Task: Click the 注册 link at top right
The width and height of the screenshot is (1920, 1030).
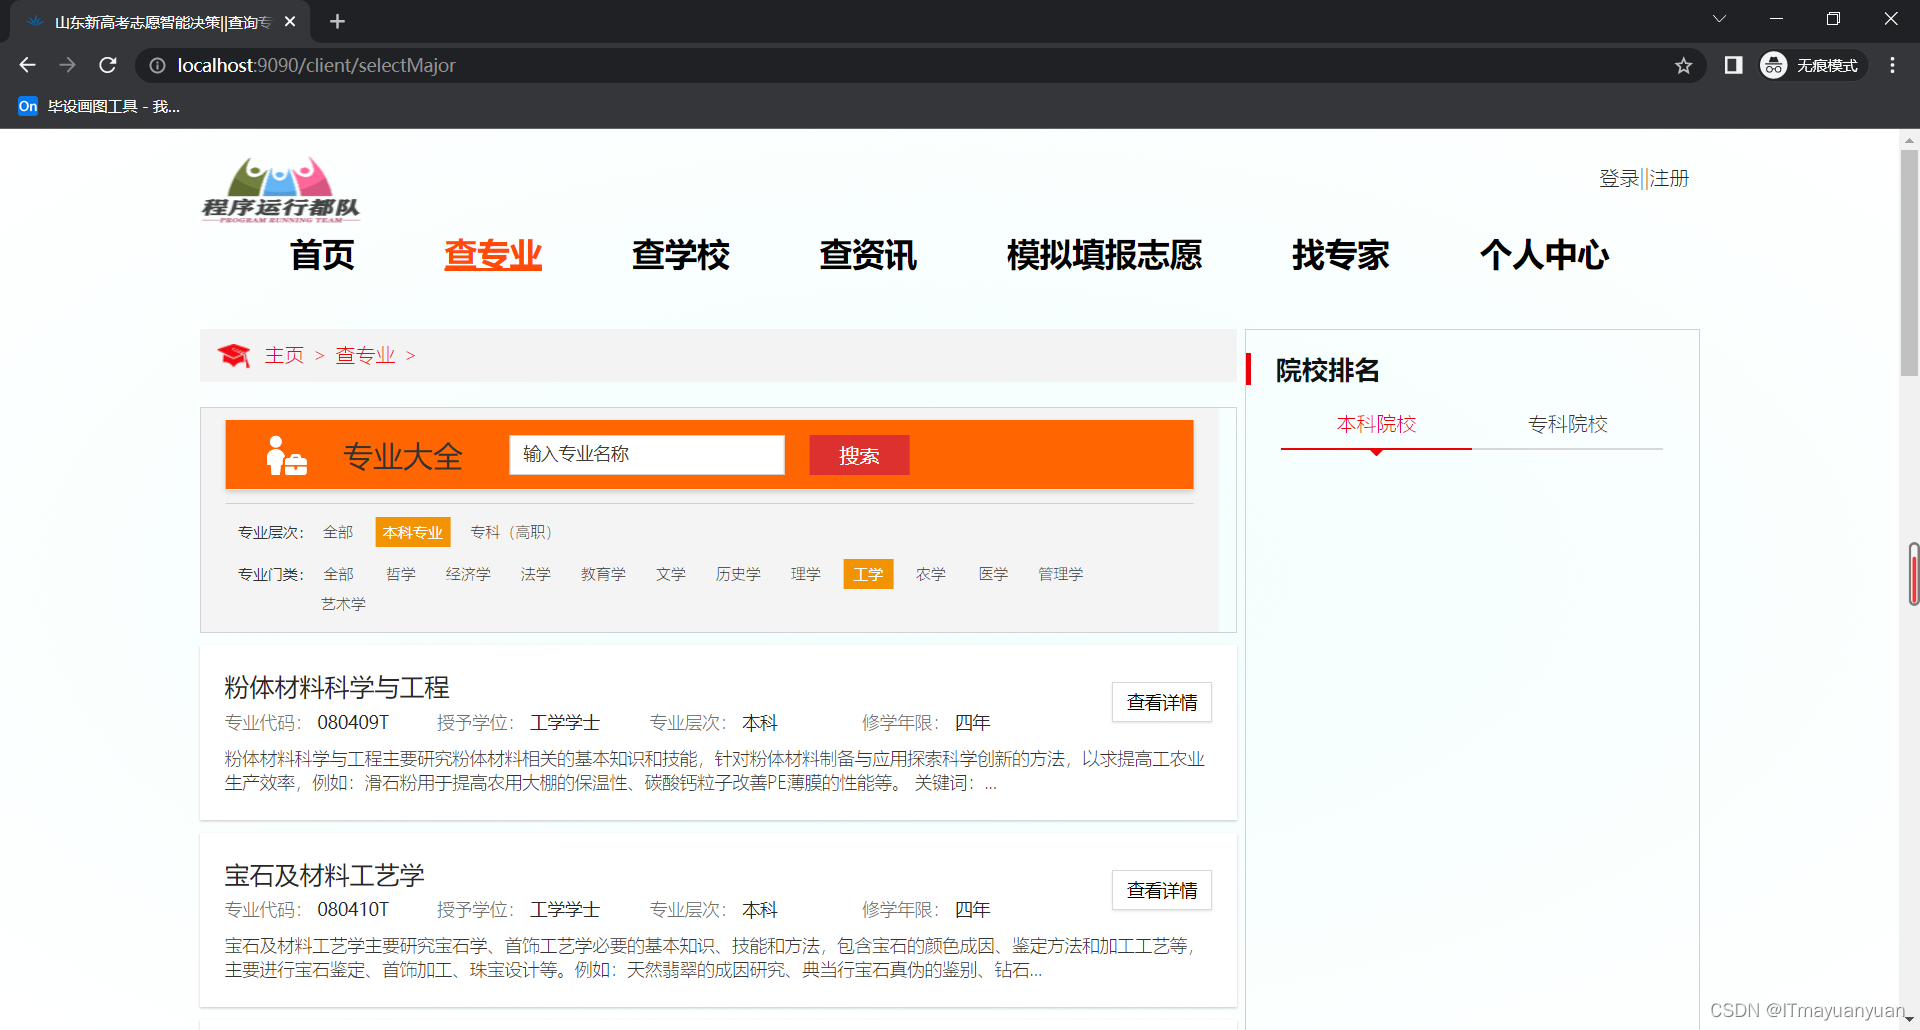Action: pyautogui.click(x=1669, y=178)
